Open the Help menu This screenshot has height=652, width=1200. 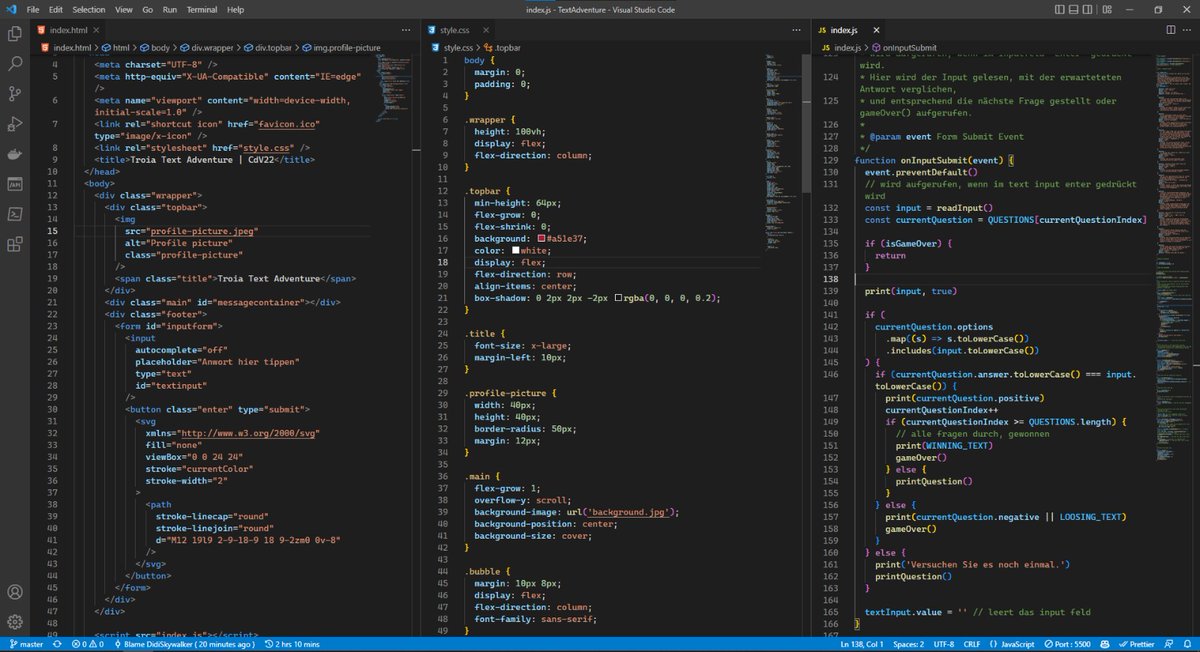(235, 9)
